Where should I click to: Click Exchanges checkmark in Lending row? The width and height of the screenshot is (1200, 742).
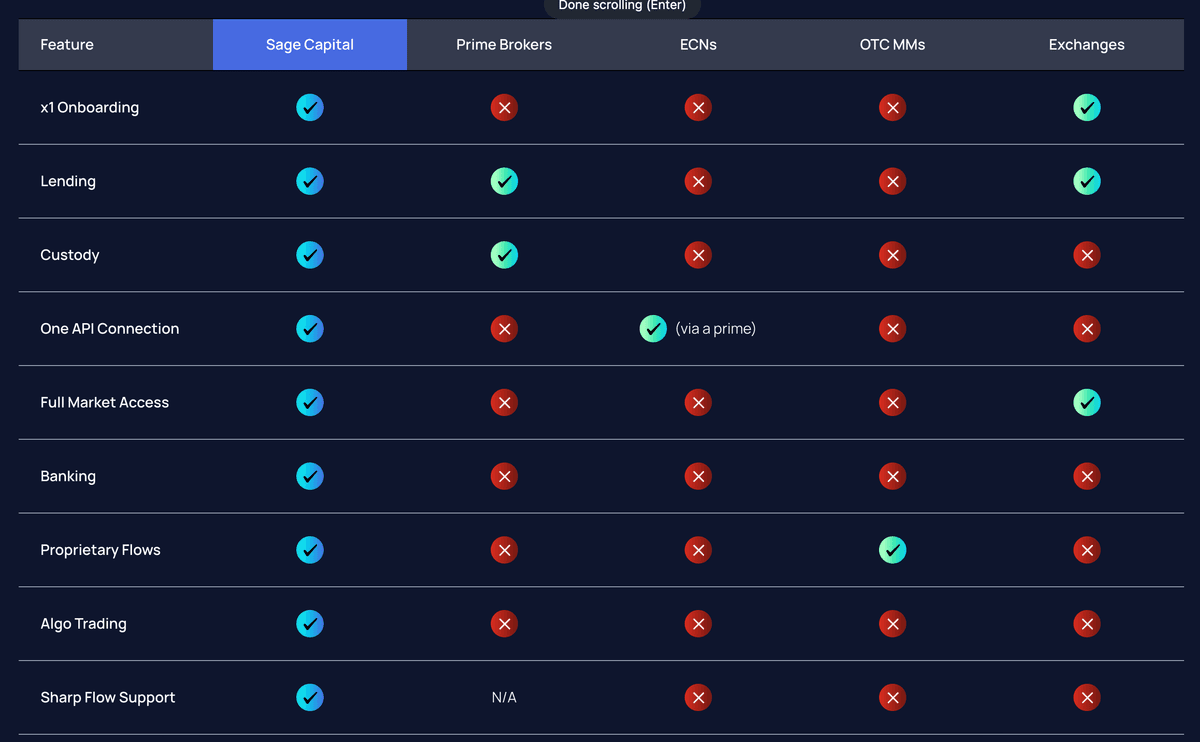pyautogui.click(x=1087, y=181)
